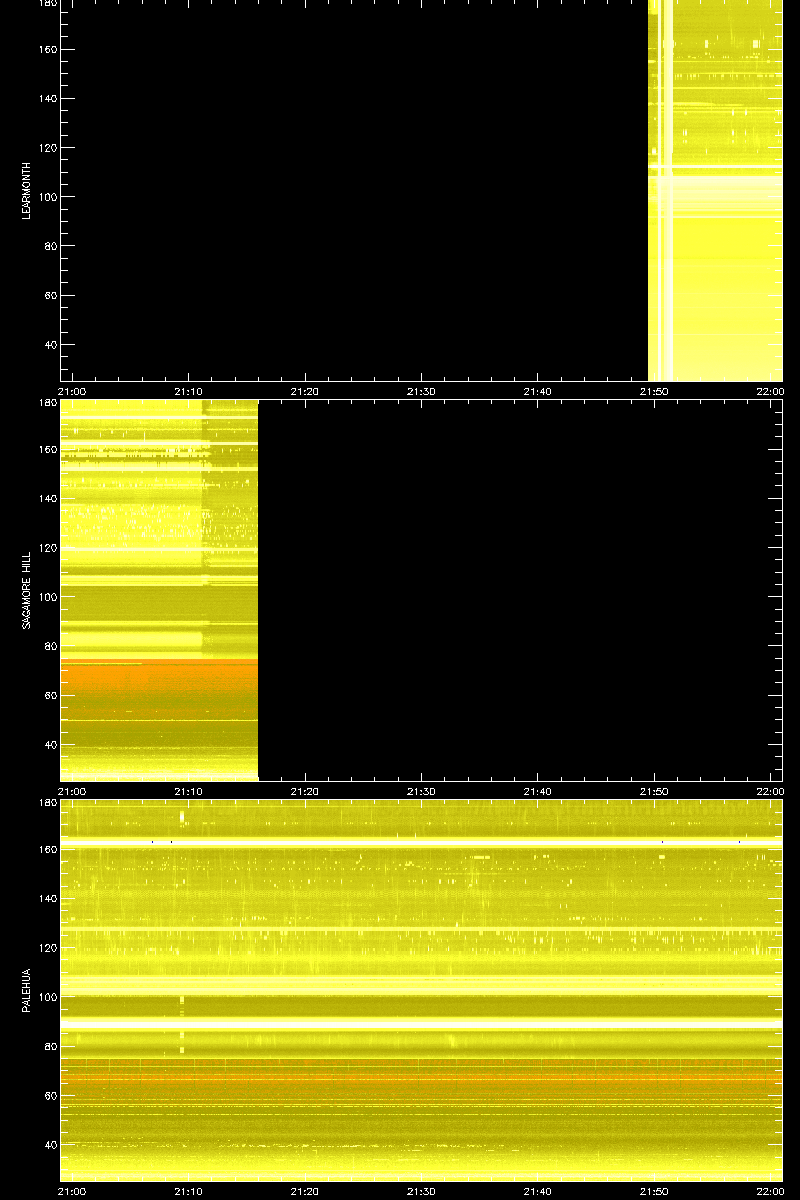Viewport: 800px width, 1200px height.
Task: Click the PALEHUA vertical axis label
Action: click(x=28, y=990)
